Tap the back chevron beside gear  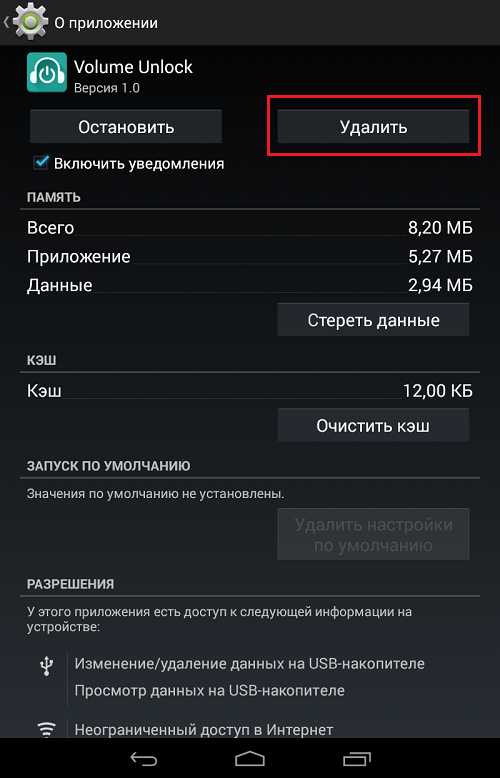[x=6, y=22]
